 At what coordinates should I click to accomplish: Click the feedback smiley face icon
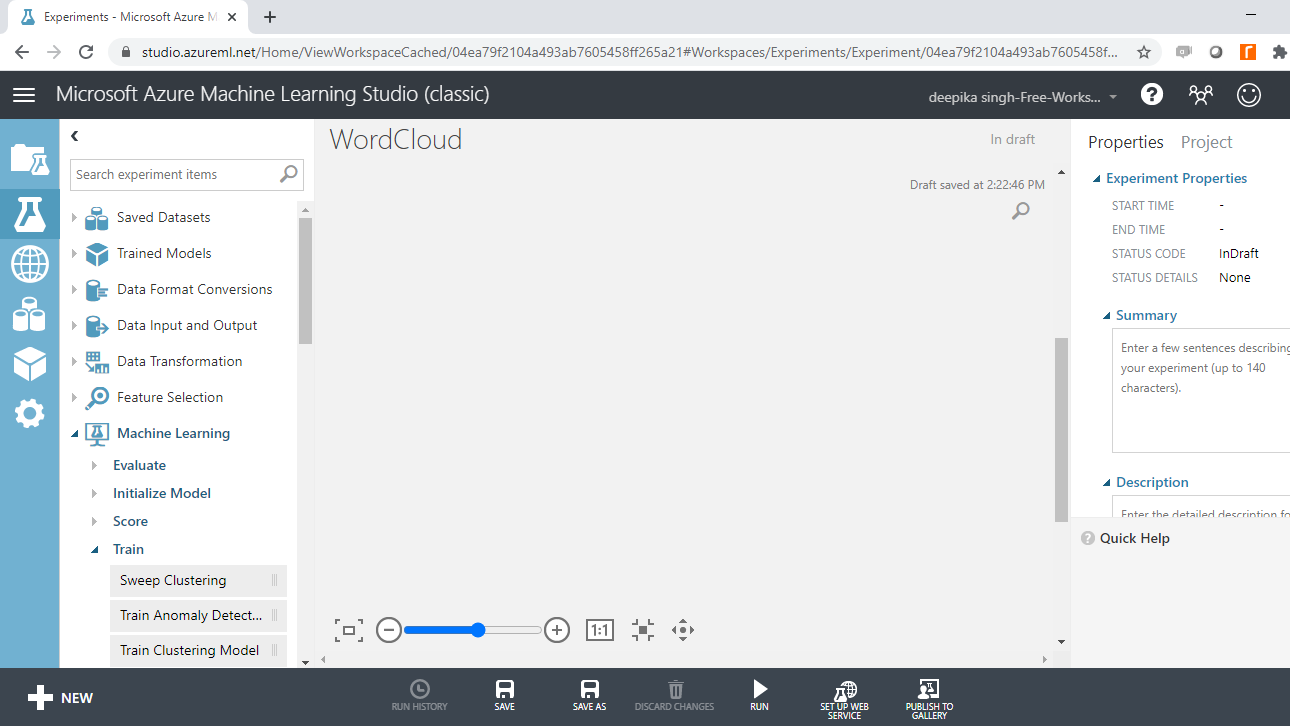pos(1249,94)
